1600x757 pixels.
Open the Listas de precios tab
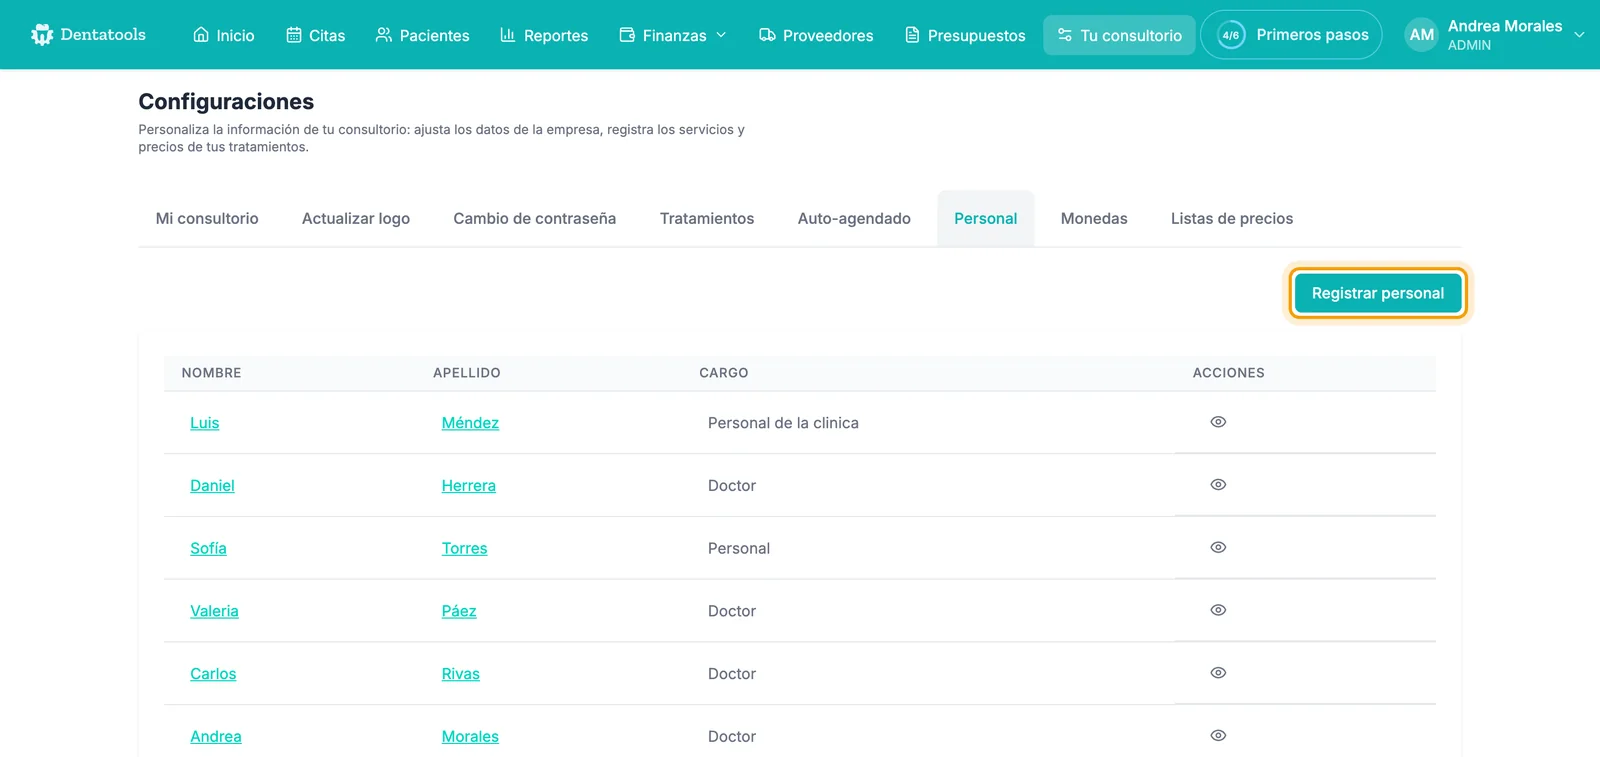[x=1232, y=218]
